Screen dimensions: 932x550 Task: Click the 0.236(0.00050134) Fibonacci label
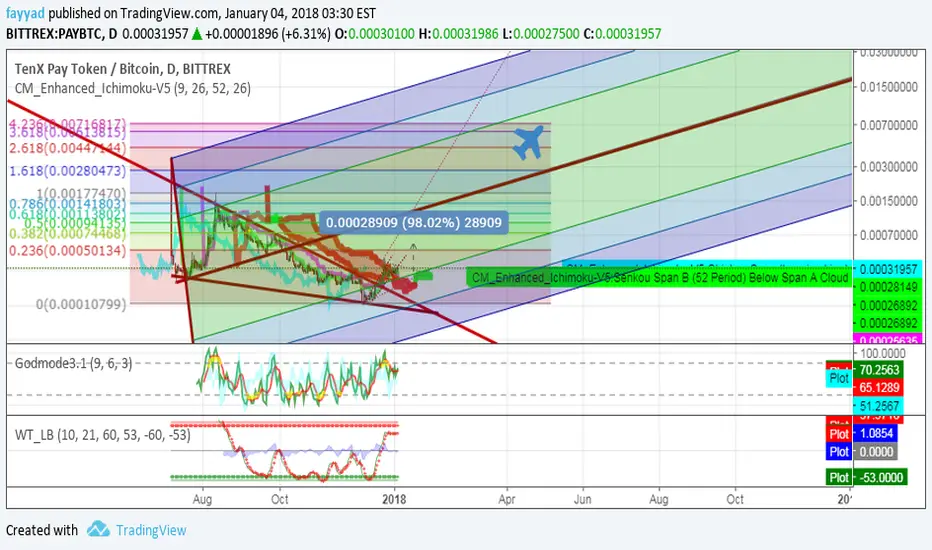point(67,251)
